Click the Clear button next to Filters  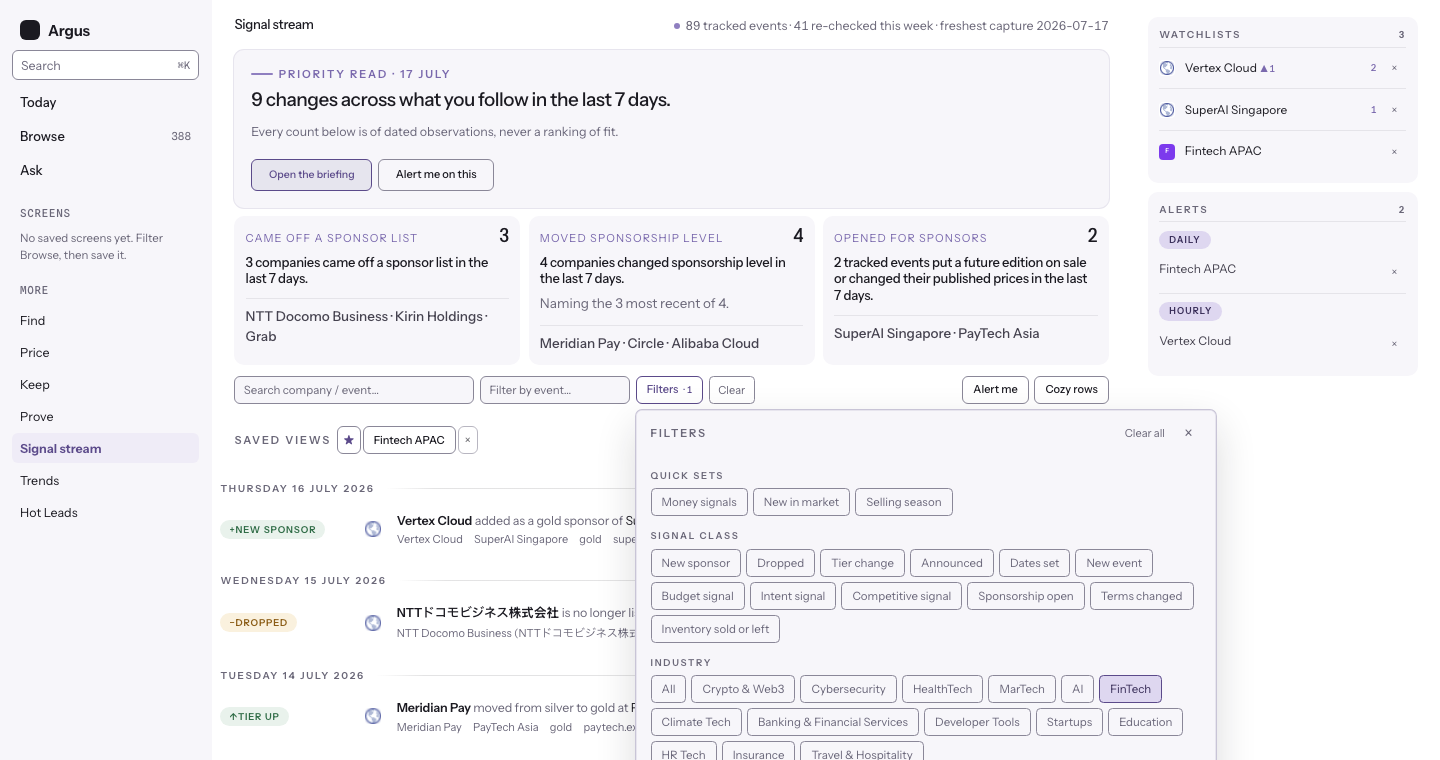732,390
